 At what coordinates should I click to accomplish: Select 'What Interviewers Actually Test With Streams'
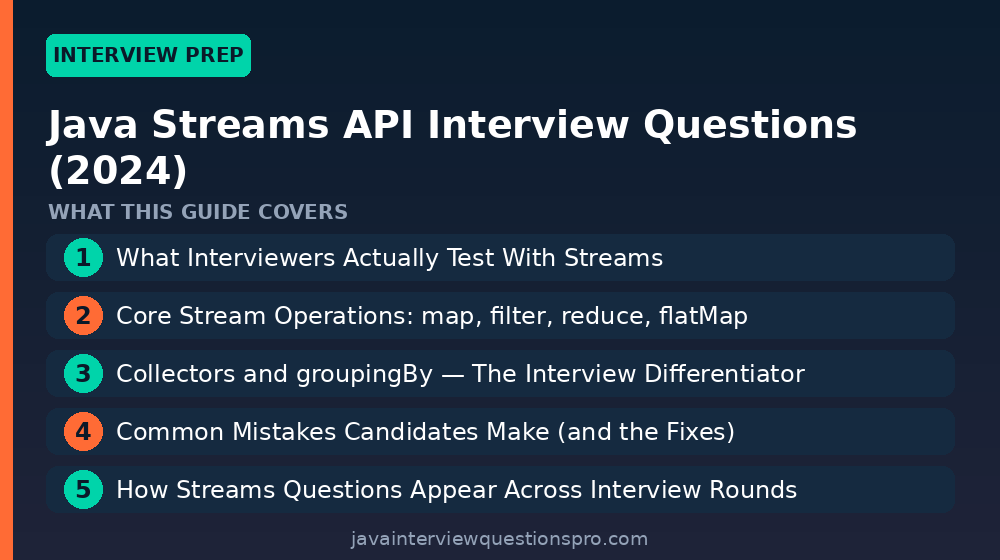(500, 258)
